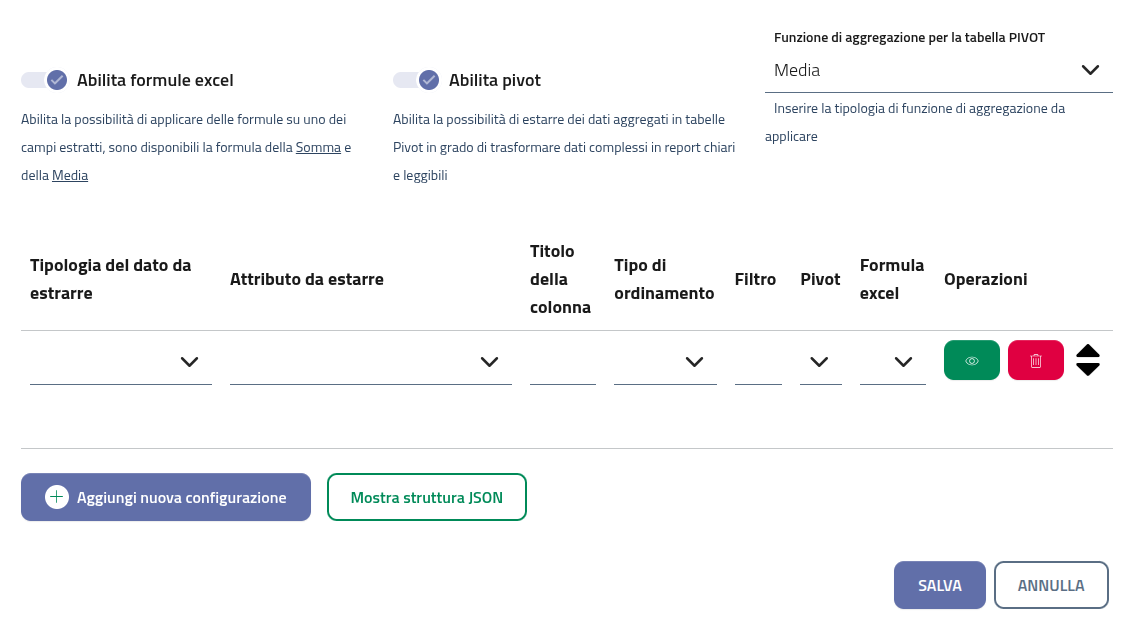Click the Somma formula link
This screenshot has width=1134, height=622.
(x=318, y=148)
